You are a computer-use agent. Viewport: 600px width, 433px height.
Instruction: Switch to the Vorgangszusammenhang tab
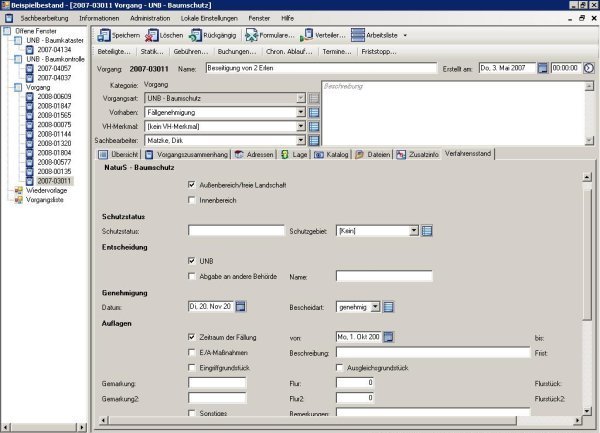click(x=187, y=155)
